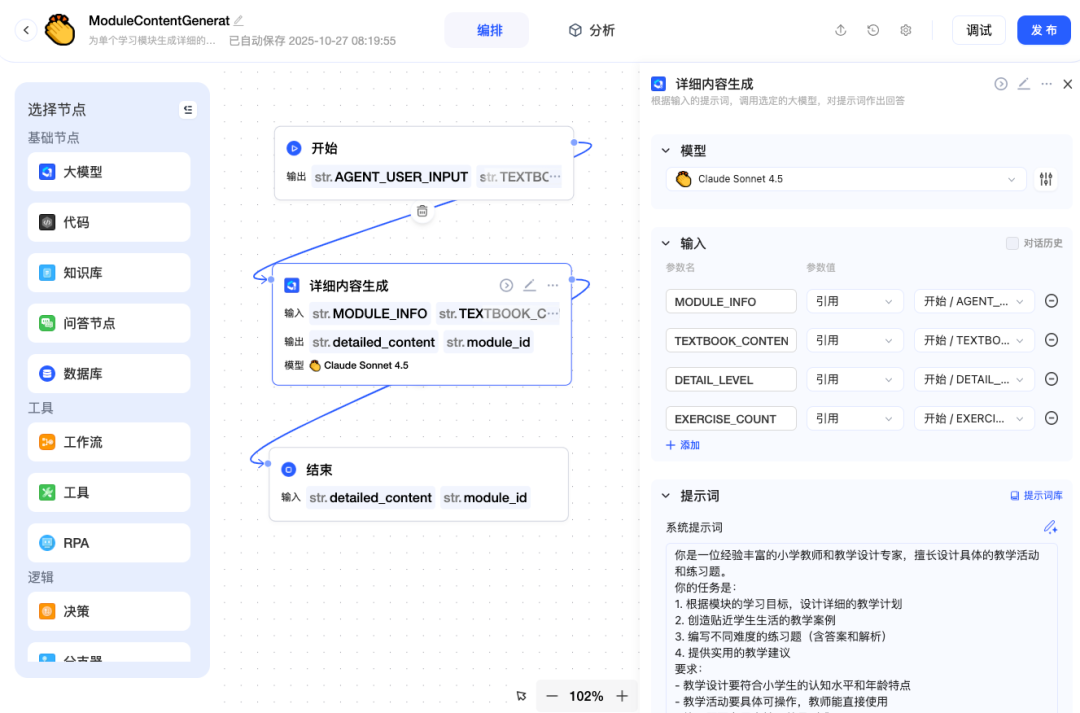Switch to the 编排 tab
This screenshot has width=1080, height=713.
(x=486, y=30)
